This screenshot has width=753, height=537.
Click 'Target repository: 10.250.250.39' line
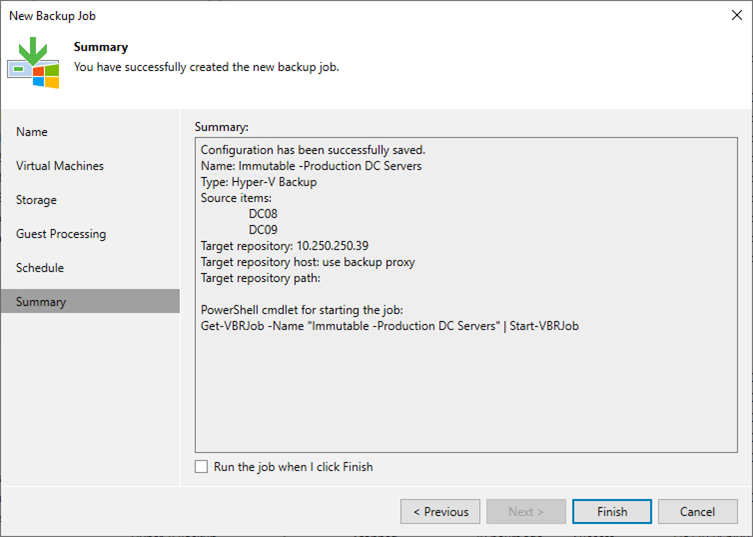285,246
